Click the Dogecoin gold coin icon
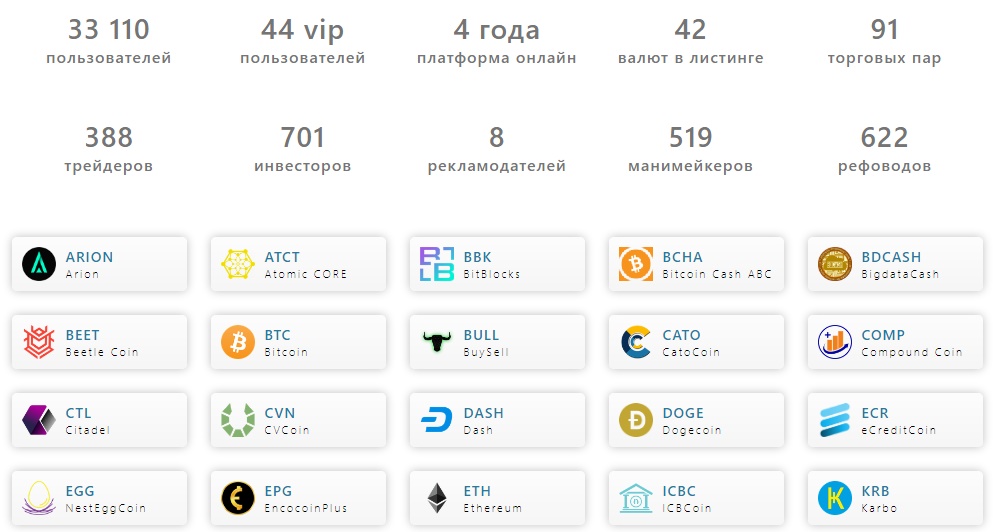993x532 pixels. click(635, 420)
